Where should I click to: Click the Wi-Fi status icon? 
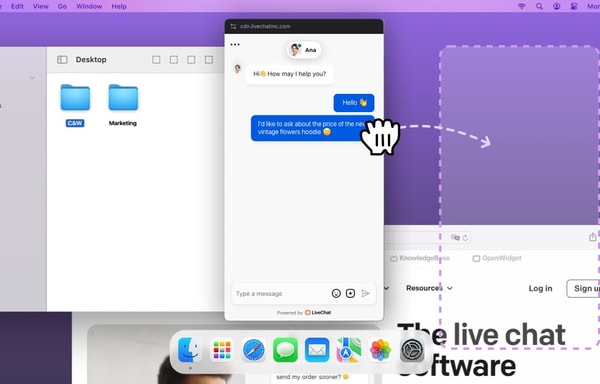tap(522, 6)
